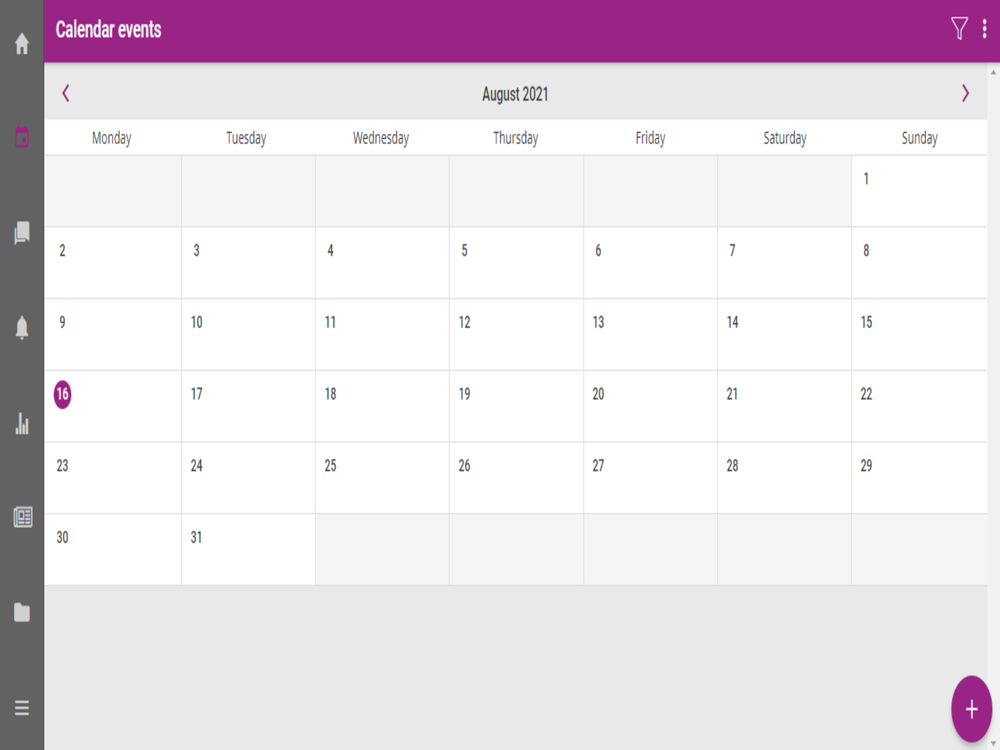This screenshot has width=1000, height=750.
Task: Pick day 8 in the Sunday column
Action: (x=919, y=263)
